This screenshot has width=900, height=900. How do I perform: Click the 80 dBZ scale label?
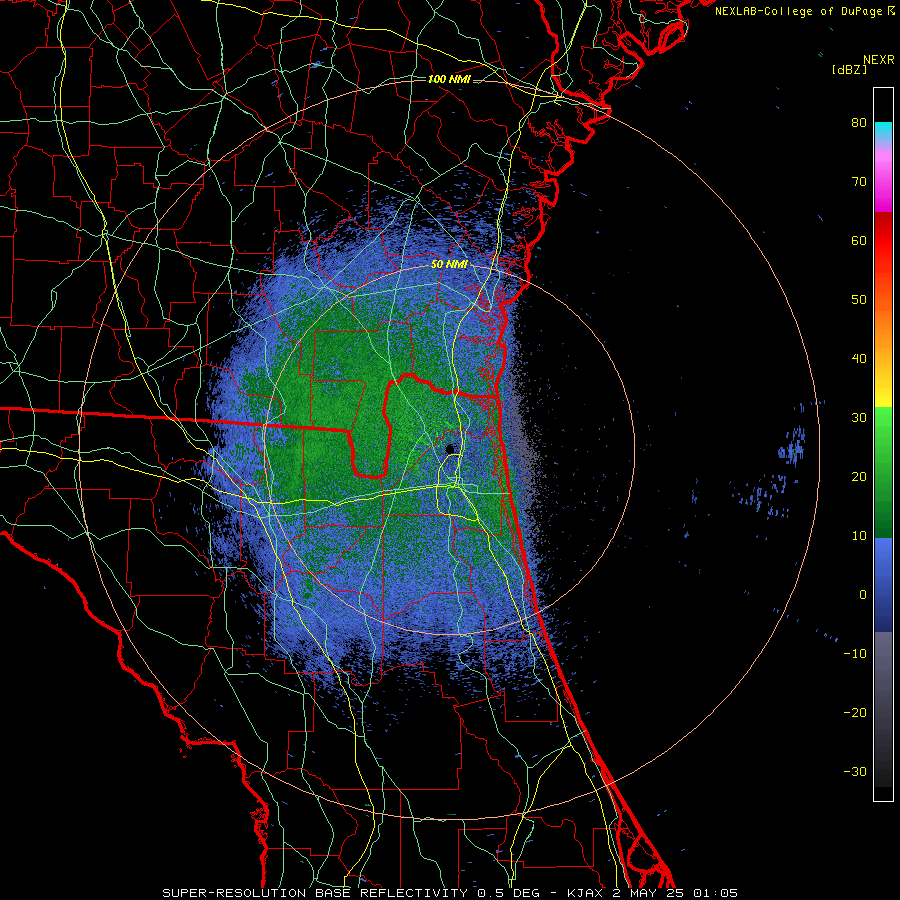tap(859, 123)
